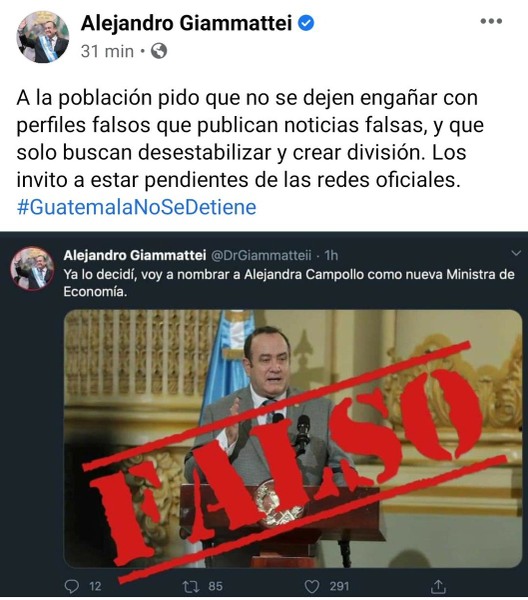
Task: Click the 1h tweet timestamp
Action: pos(331,255)
